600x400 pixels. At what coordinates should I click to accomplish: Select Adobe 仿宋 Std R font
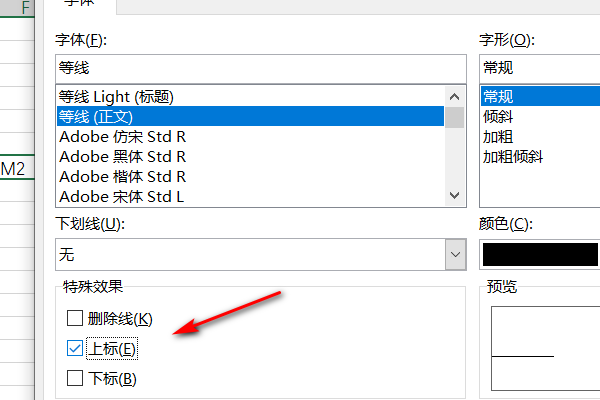click(x=251, y=137)
